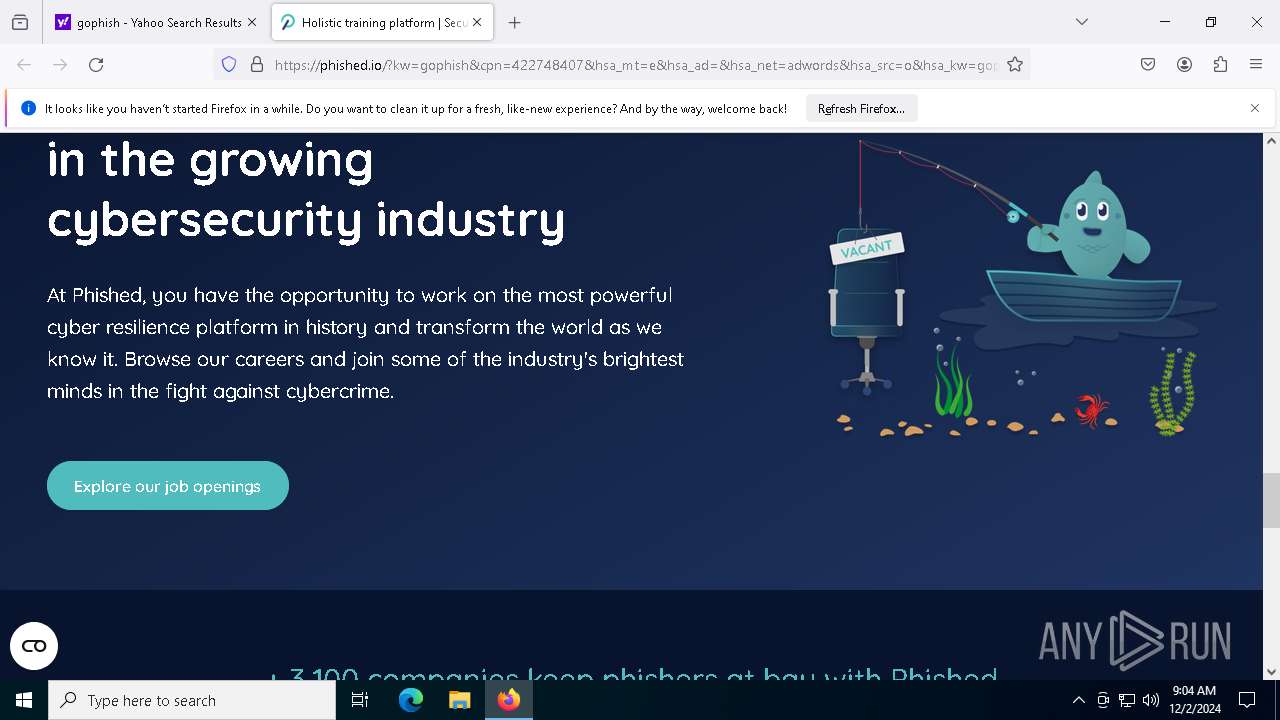Select the Holistic training platform tab
The width and height of the screenshot is (1280, 720).
click(x=380, y=22)
